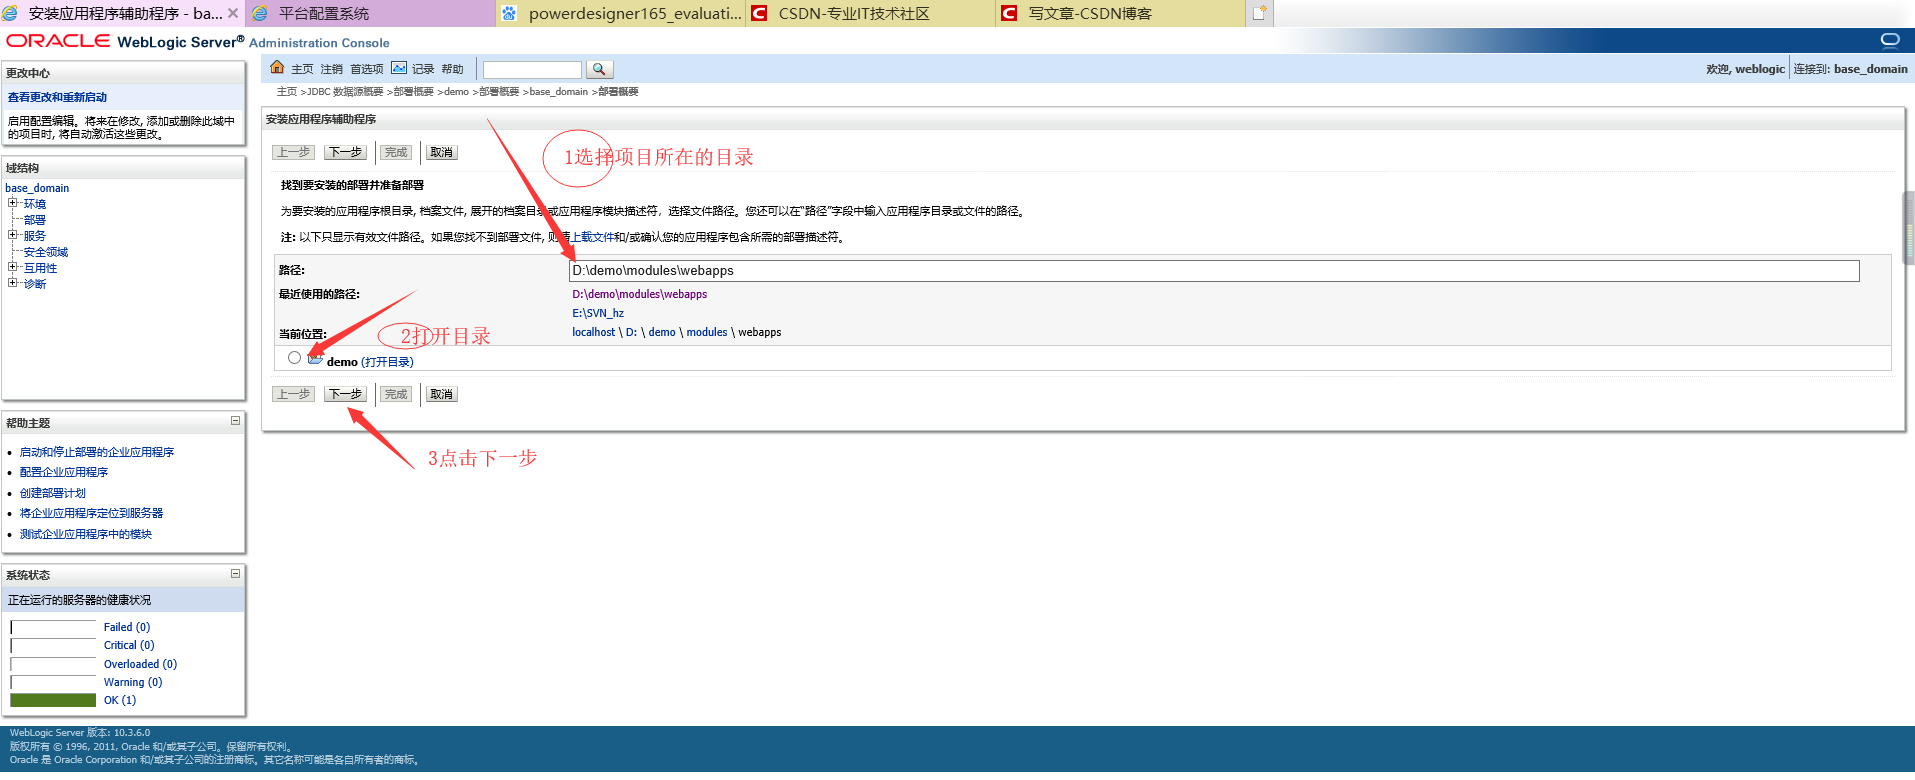Viewport: 1915px width, 780px height.
Task: Expand the 环境 tree node
Action: (x=13, y=203)
